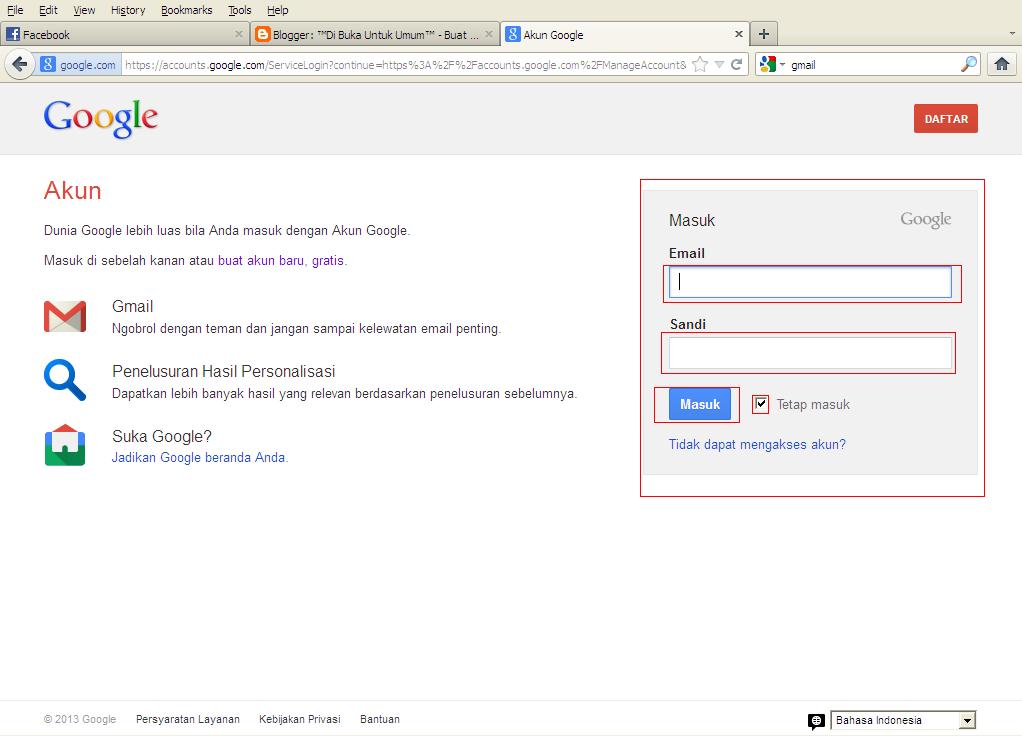This screenshot has height=736, width=1022.
Task: Open the History menu
Action: [x=128, y=10]
